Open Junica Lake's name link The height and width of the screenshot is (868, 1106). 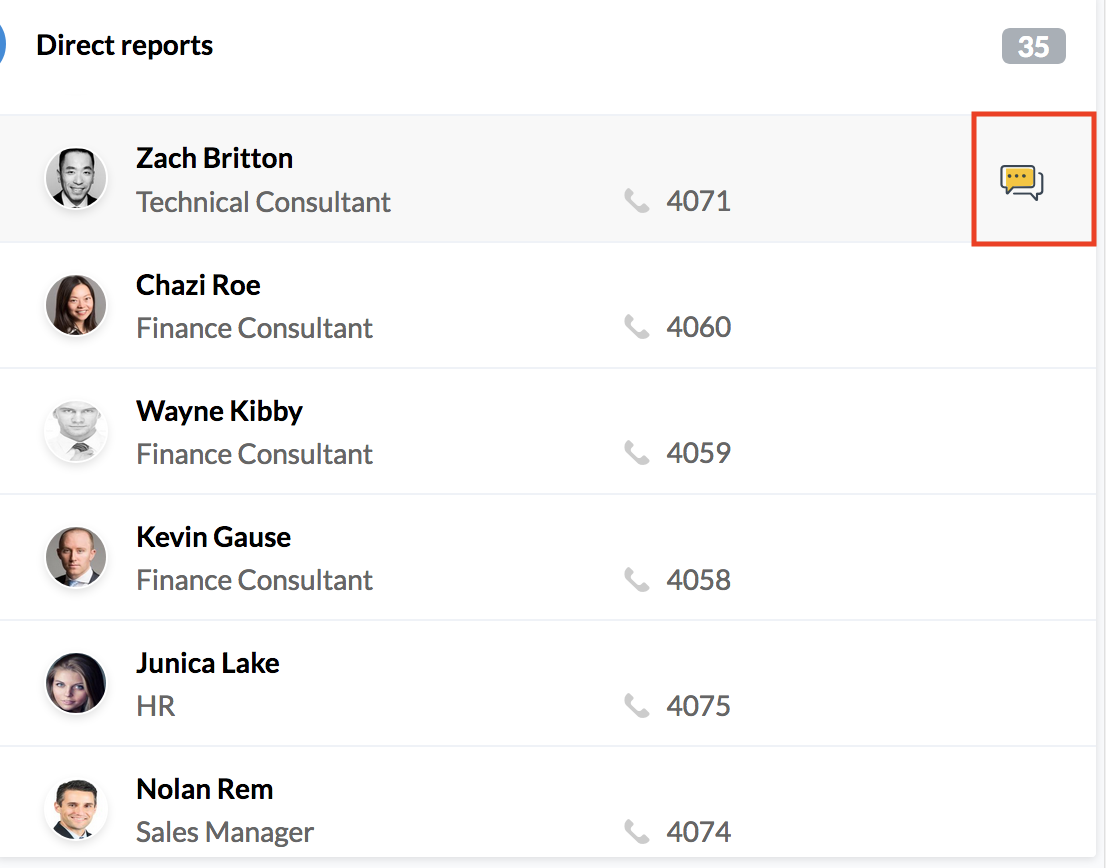pyautogui.click(x=207, y=664)
